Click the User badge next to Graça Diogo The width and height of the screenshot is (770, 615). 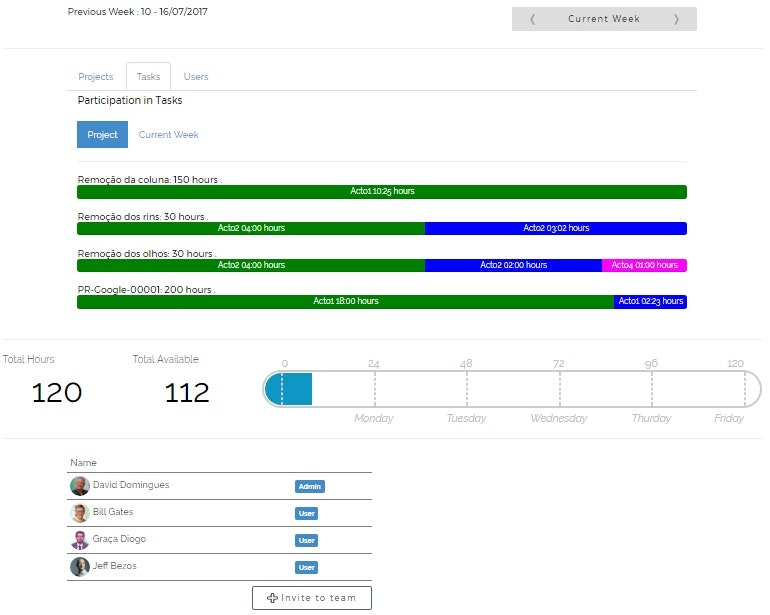click(306, 540)
